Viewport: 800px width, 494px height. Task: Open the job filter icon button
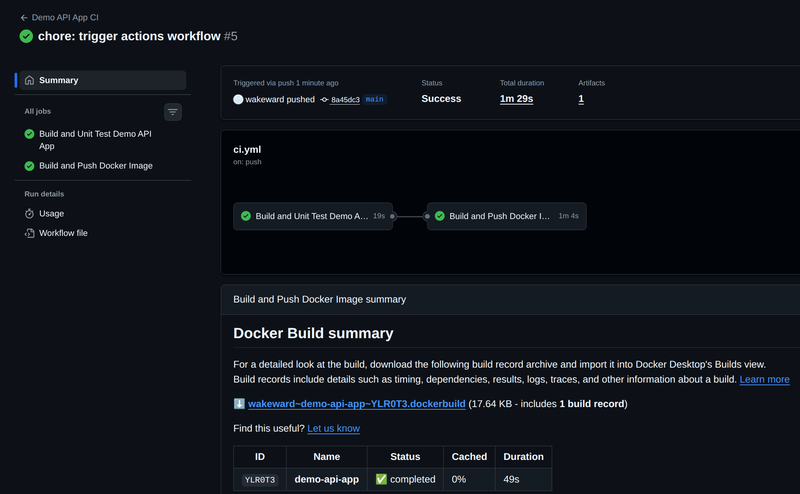pyautogui.click(x=173, y=112)
